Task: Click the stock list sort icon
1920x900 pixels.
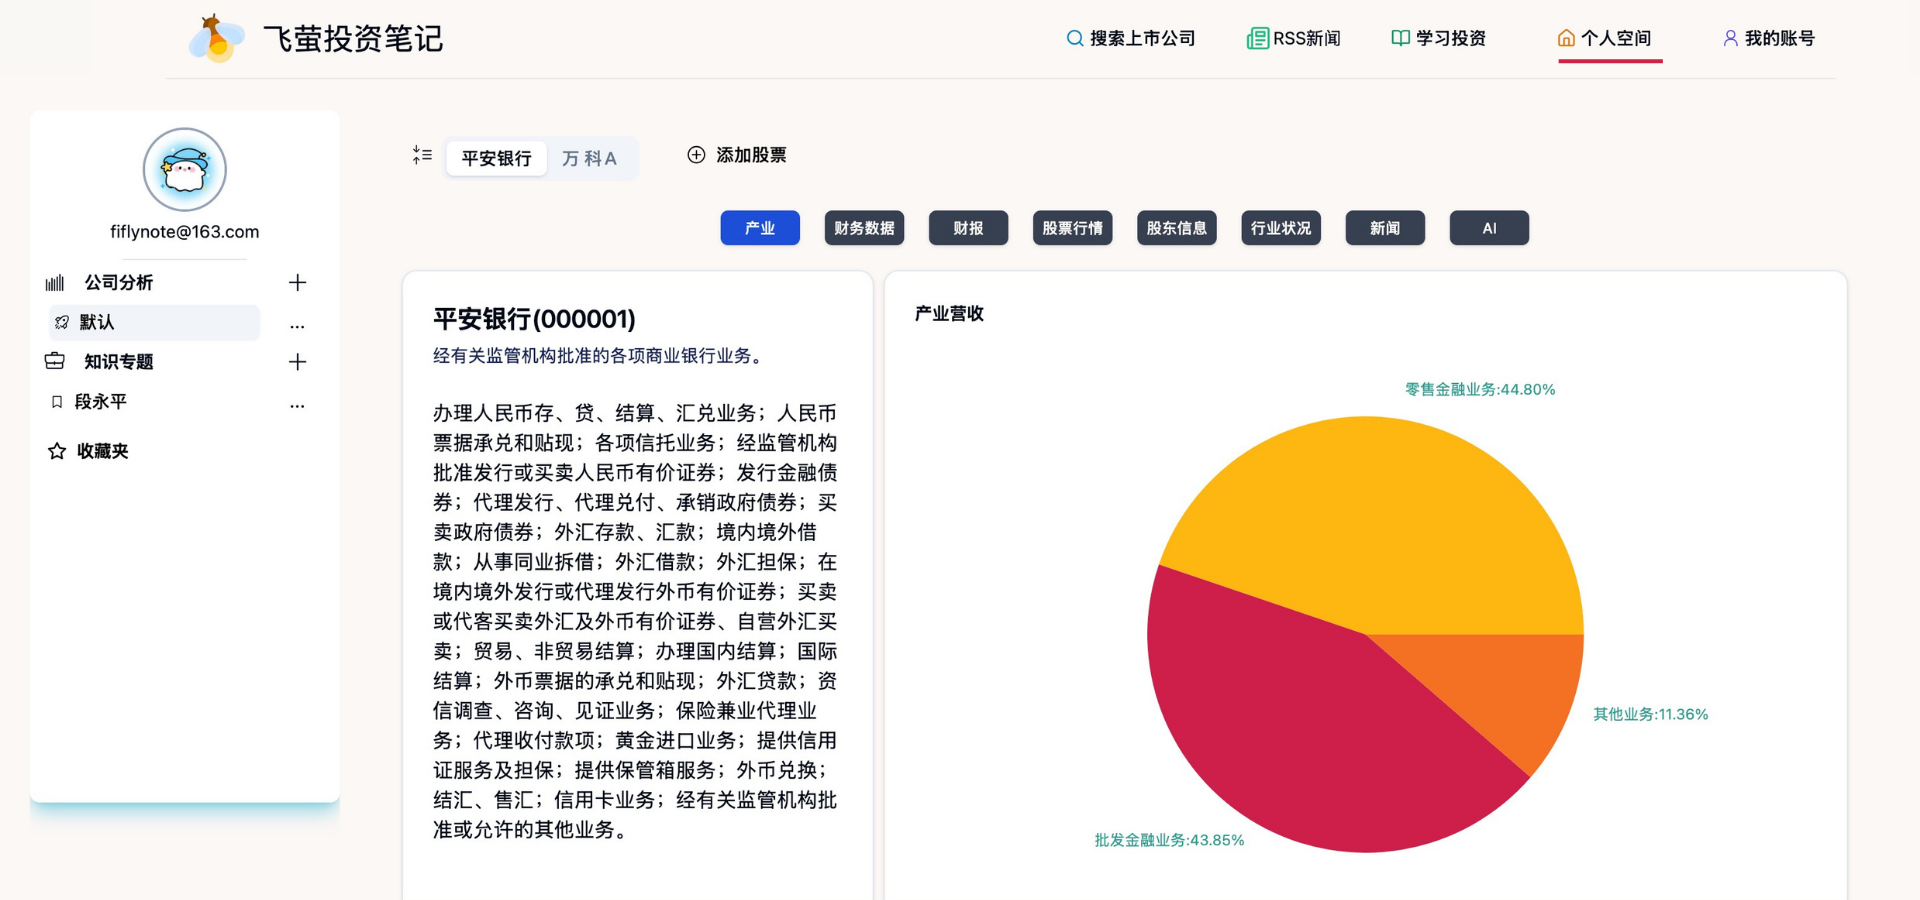Action: coord(422,155)
